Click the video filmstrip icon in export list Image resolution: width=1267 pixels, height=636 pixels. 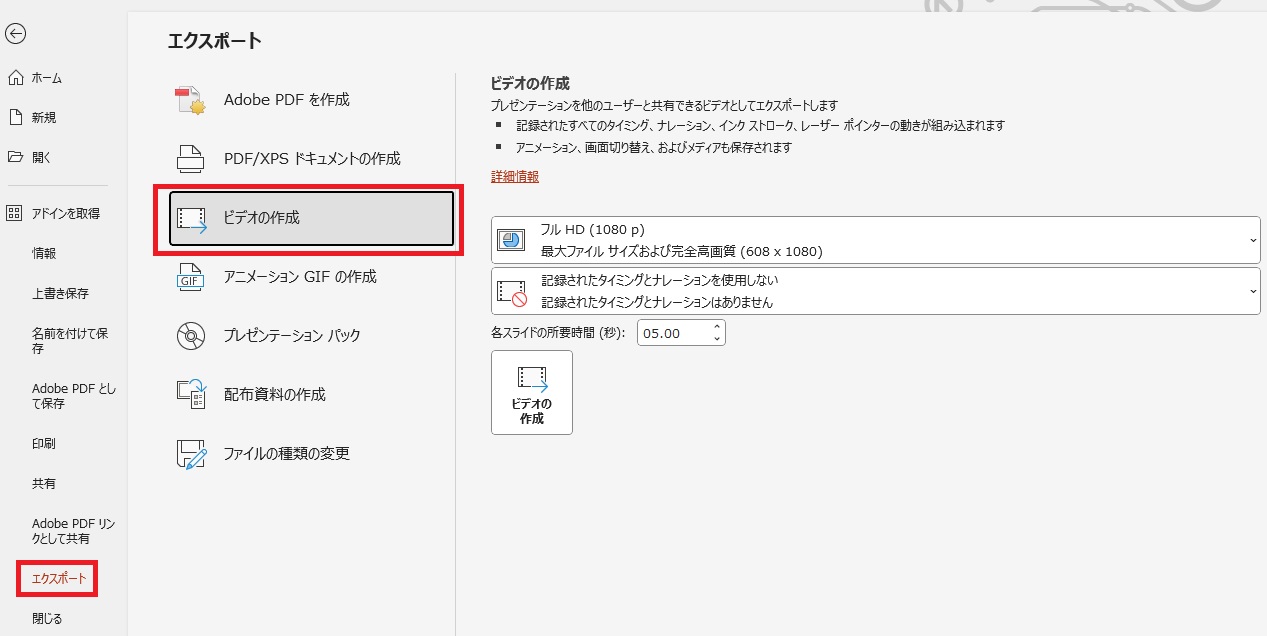[x=191, y=218]
